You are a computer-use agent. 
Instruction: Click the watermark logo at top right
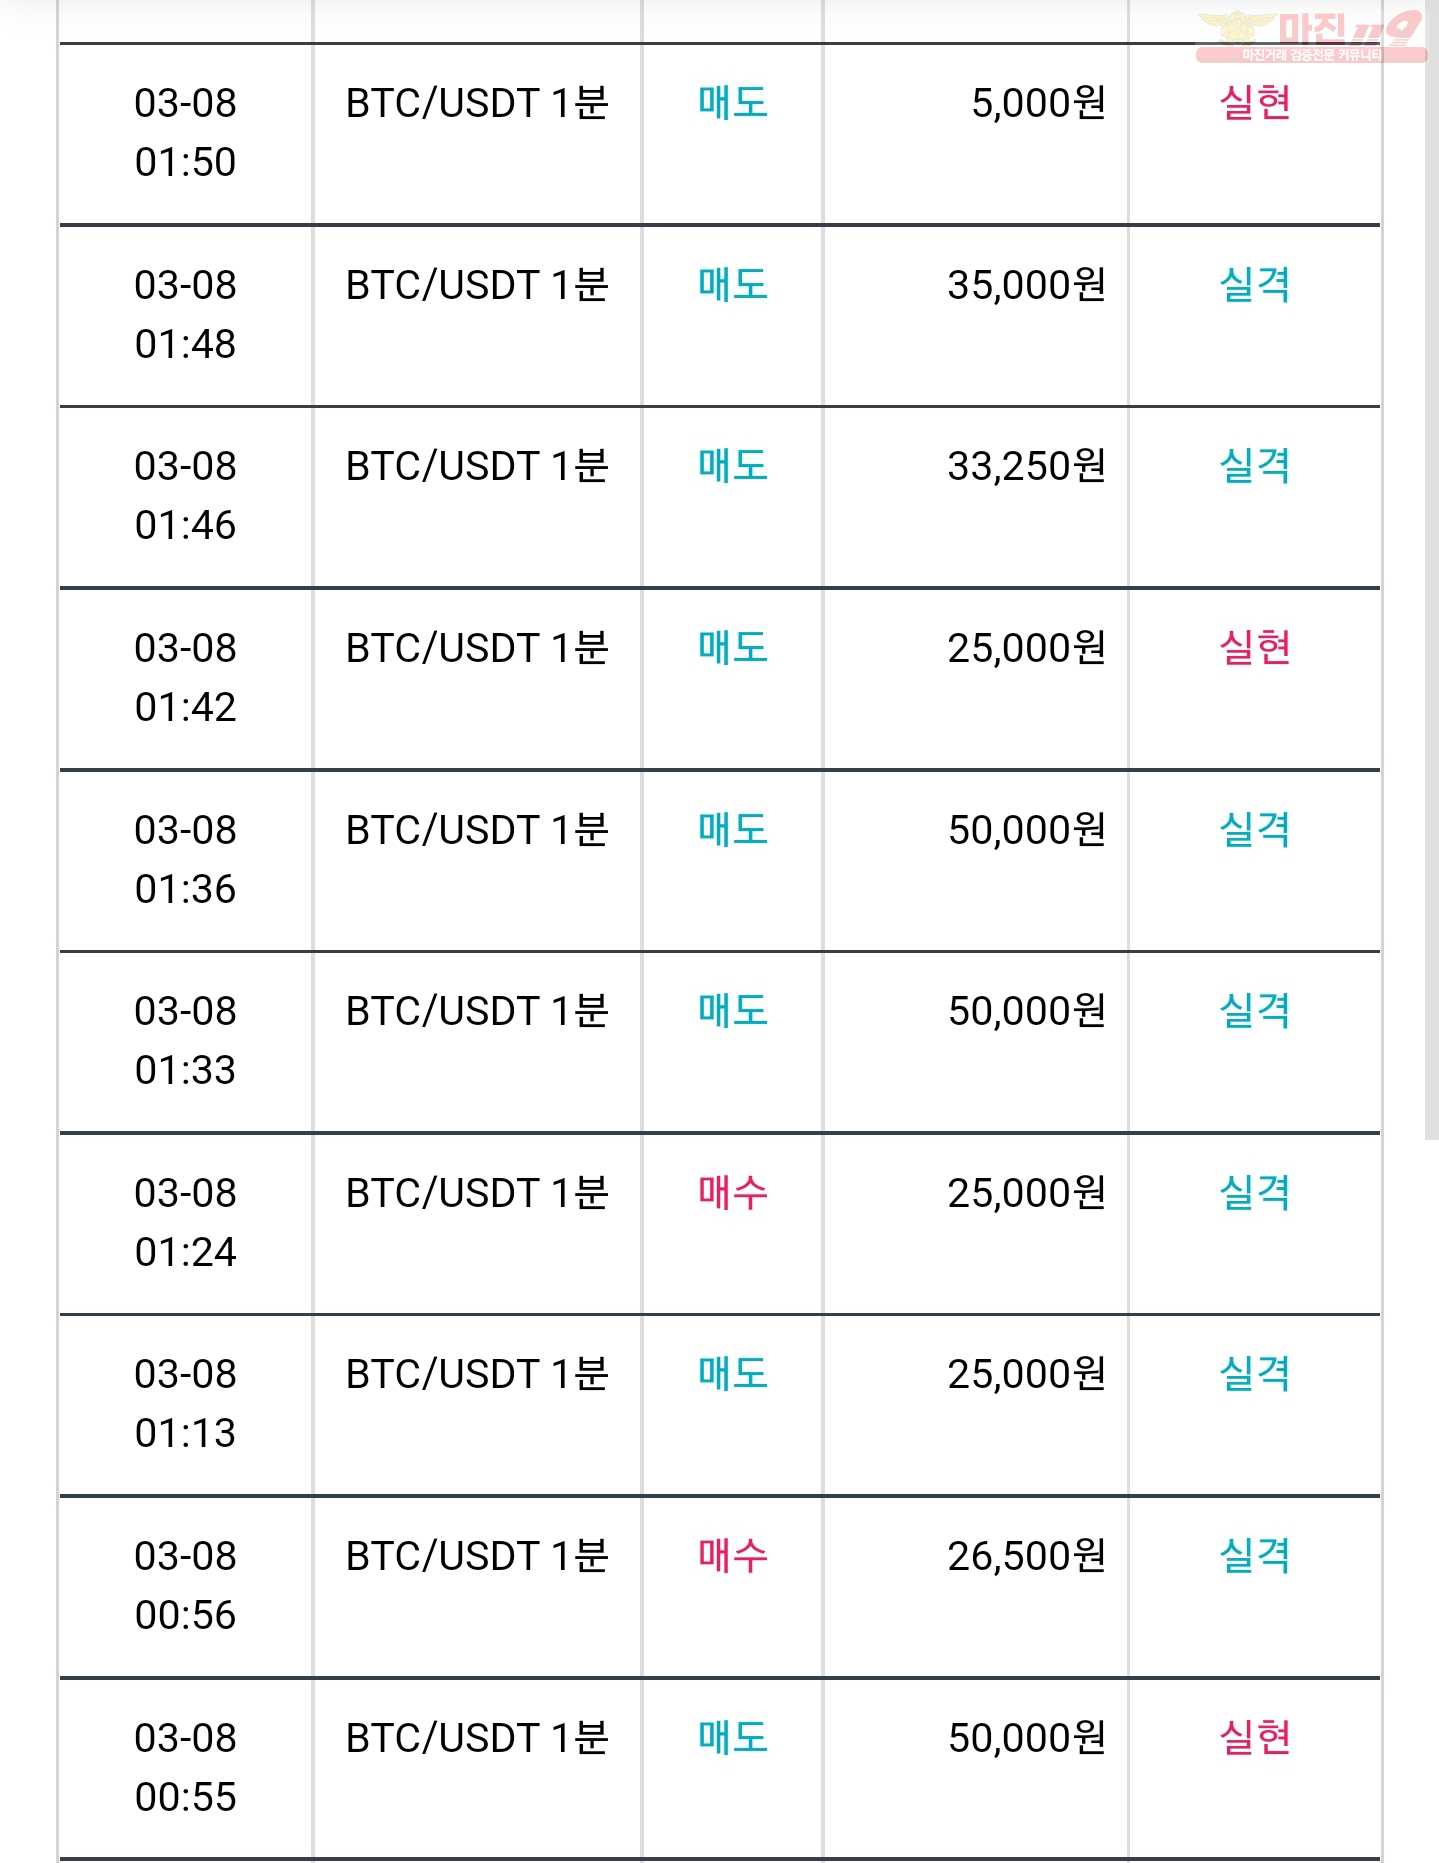coord(1311,37)
